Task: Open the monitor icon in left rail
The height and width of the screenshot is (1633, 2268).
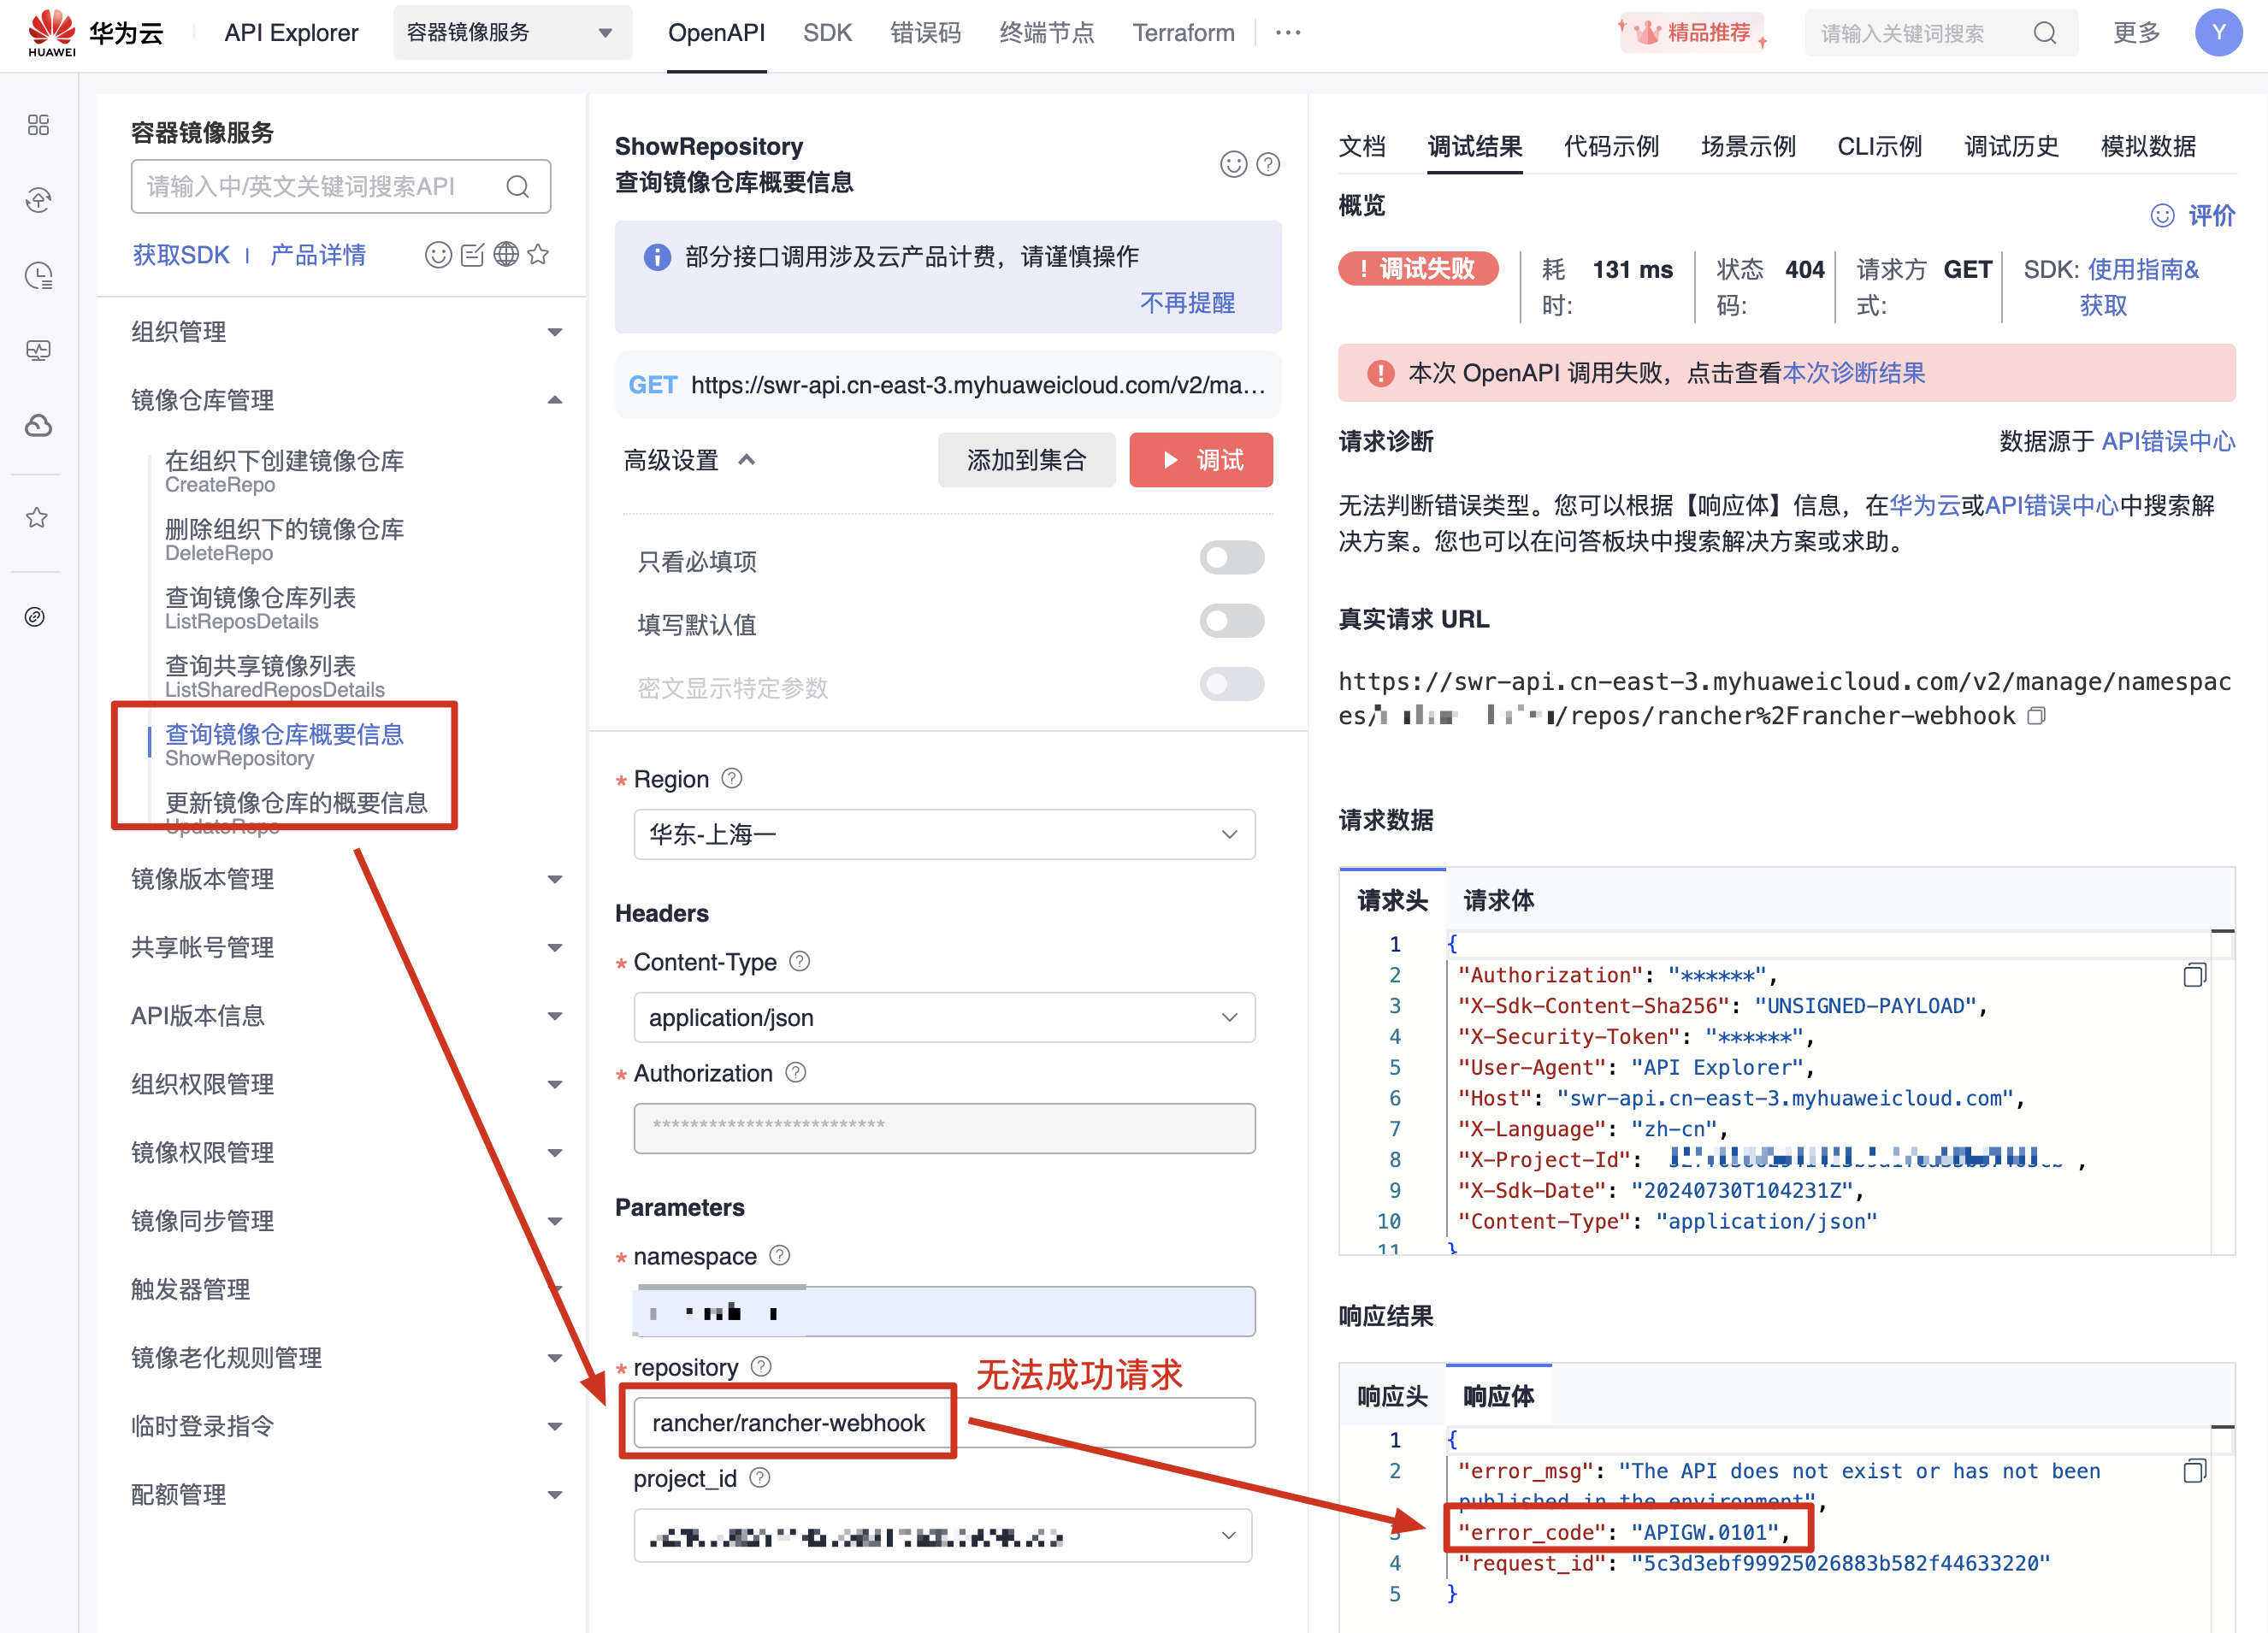Action: coord(38,350)
